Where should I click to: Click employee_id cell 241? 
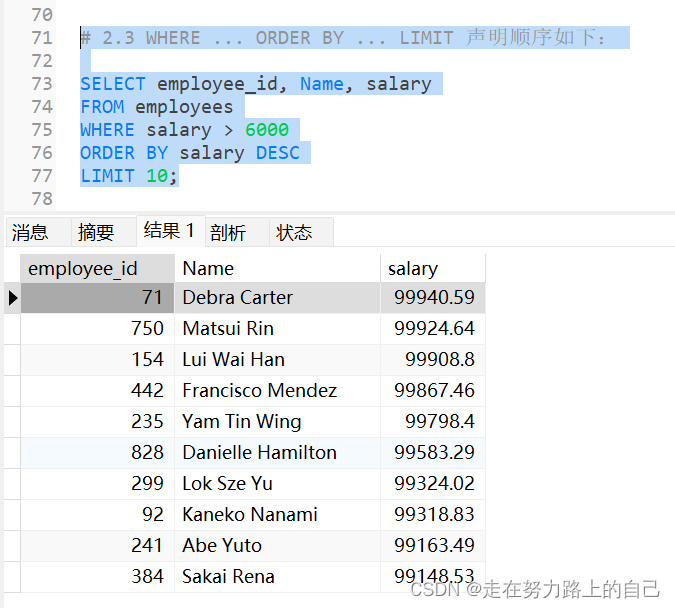click(97, 546)
